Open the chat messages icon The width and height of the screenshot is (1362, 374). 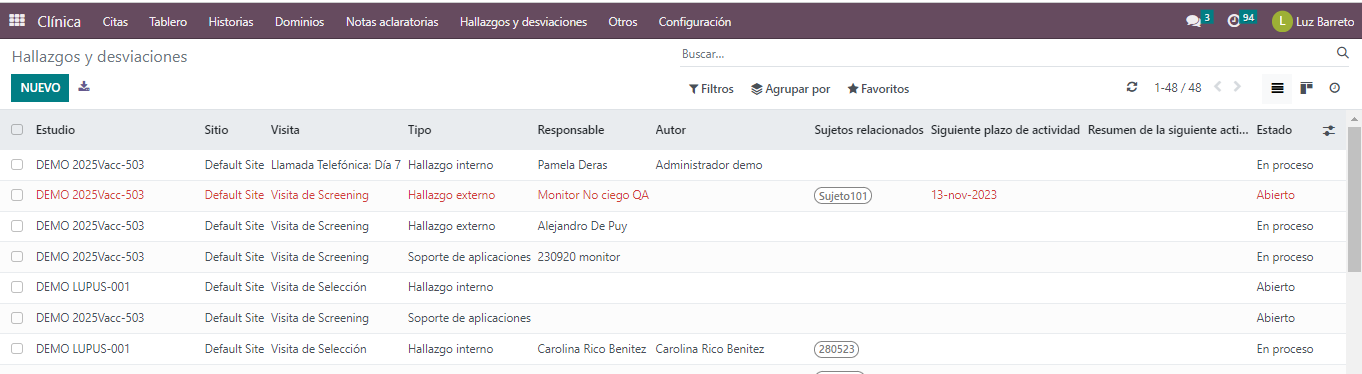1193,21
